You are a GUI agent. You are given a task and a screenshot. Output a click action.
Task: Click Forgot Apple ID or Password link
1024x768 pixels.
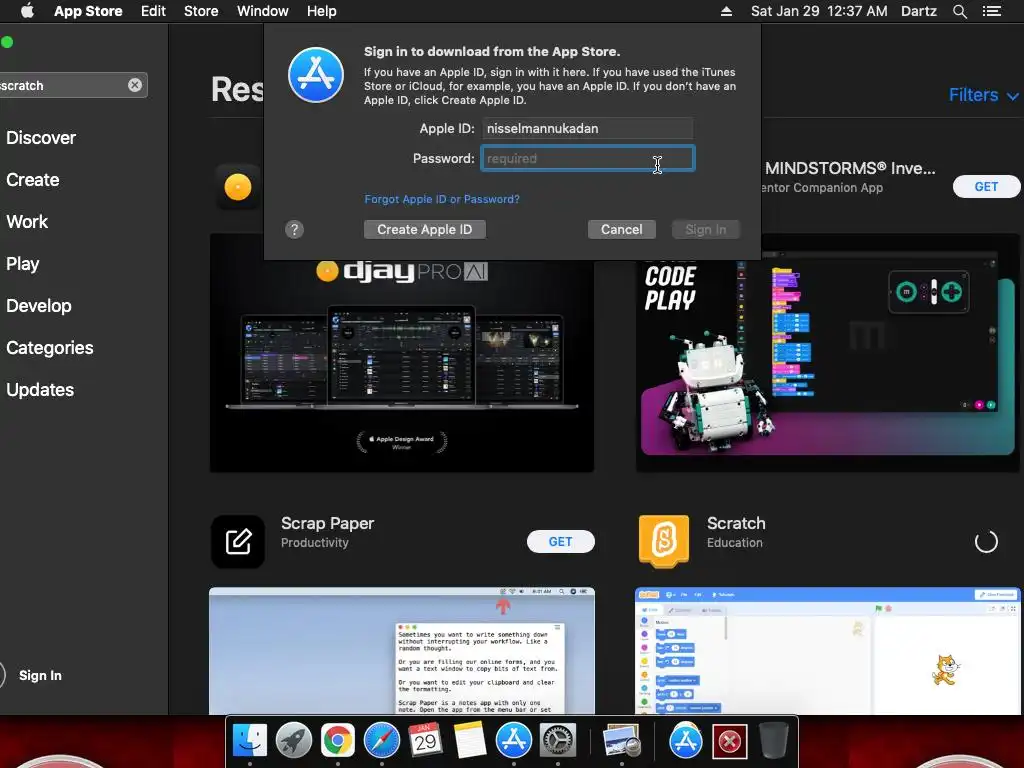pos(442,199)
